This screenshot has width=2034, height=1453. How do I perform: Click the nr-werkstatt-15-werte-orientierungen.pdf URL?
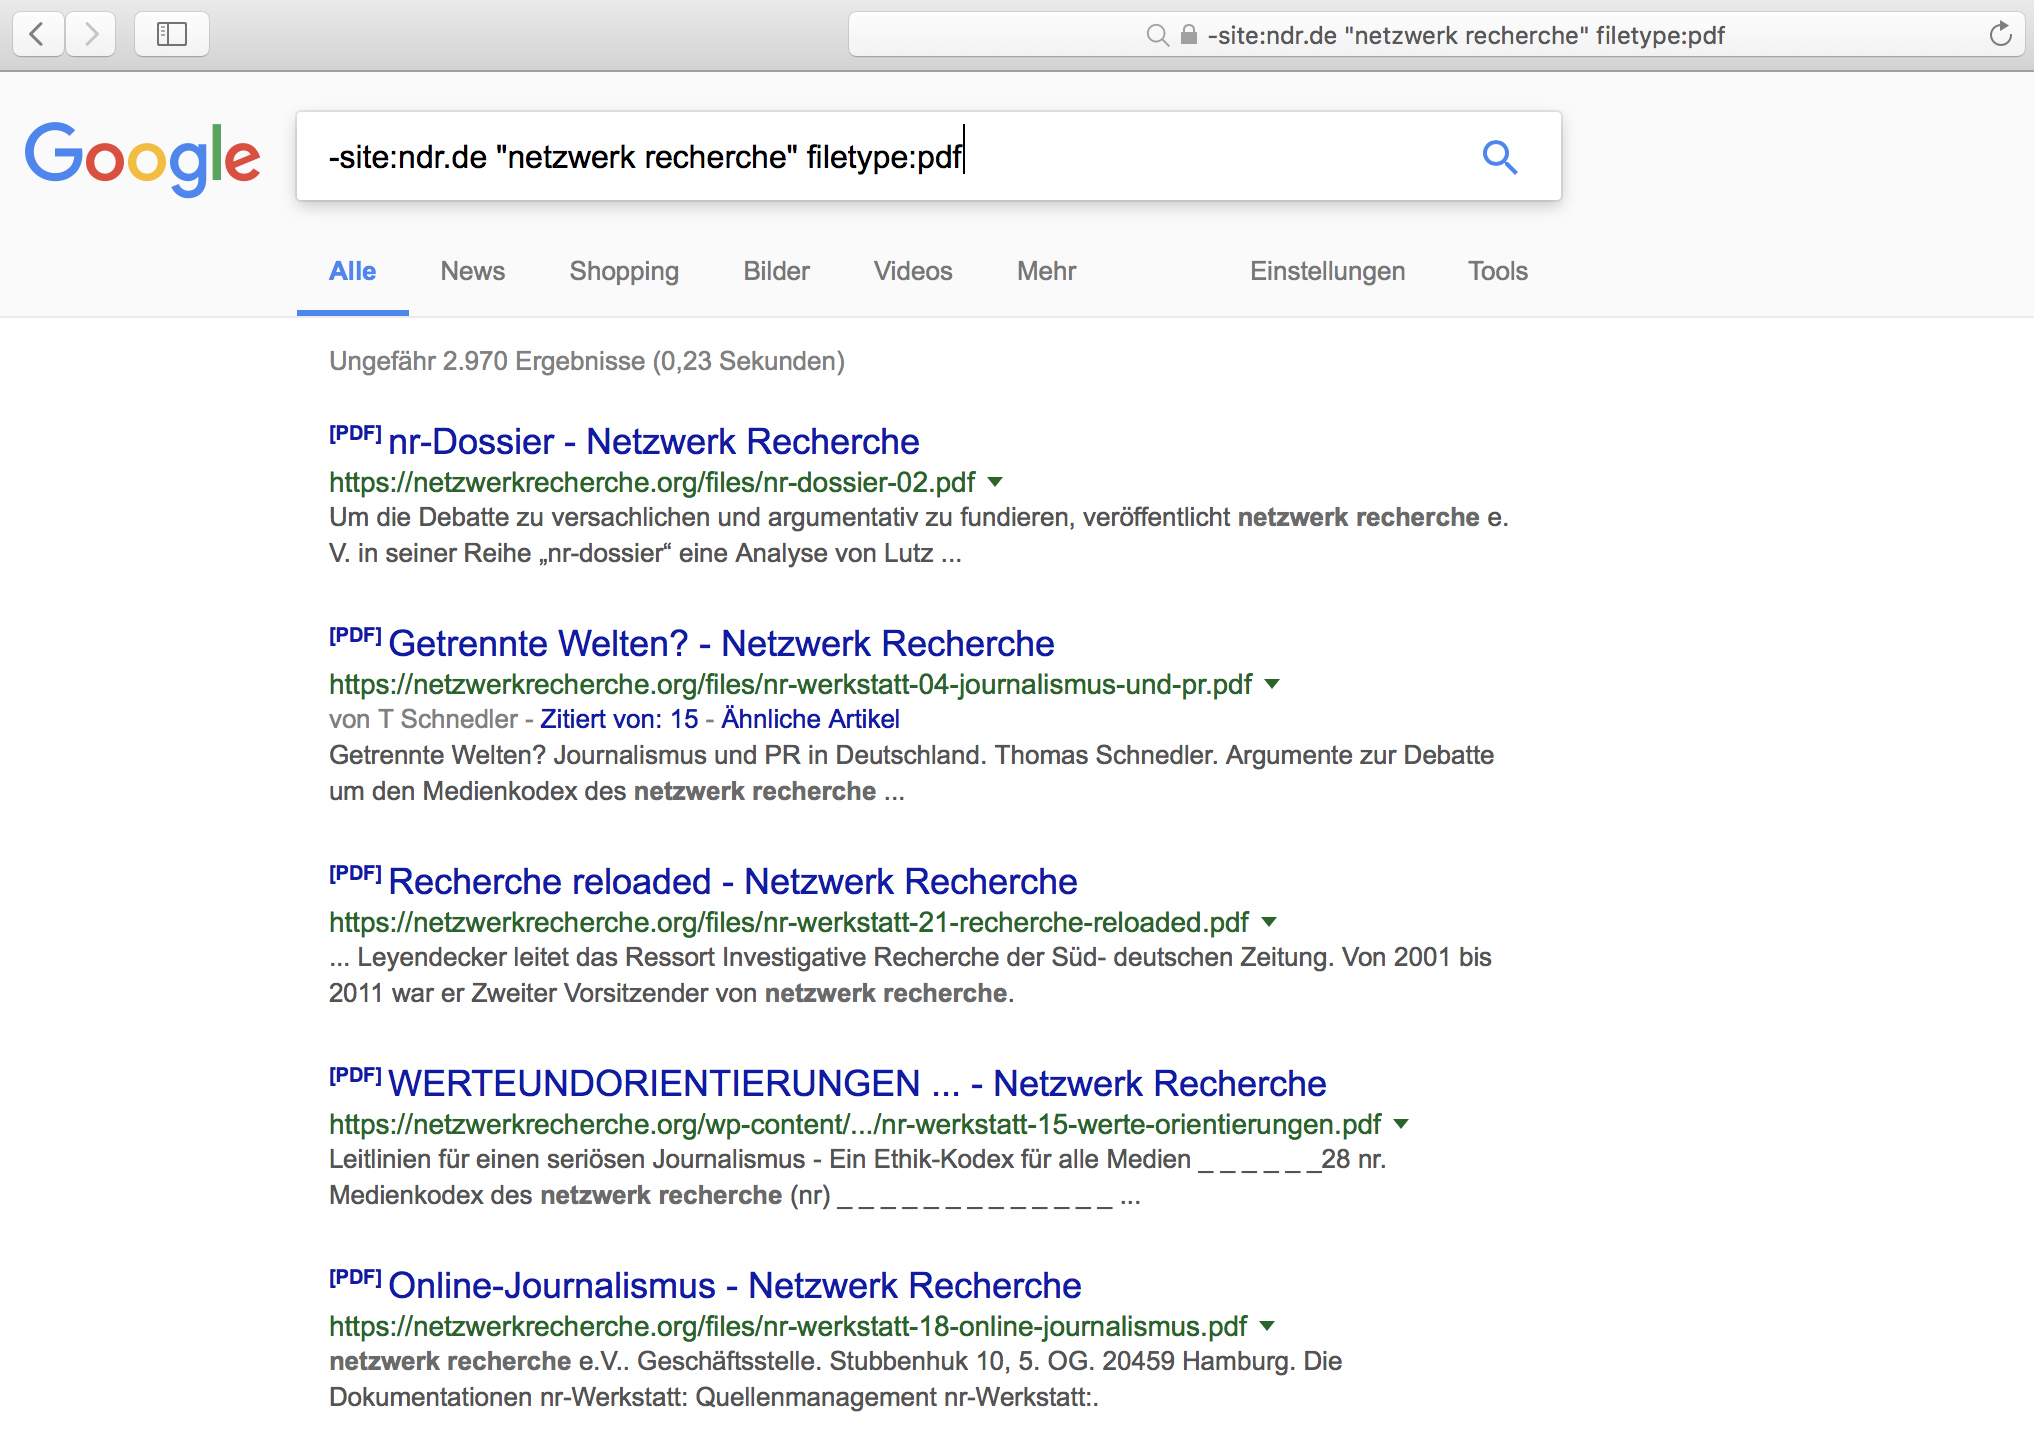pos(855,1124)
